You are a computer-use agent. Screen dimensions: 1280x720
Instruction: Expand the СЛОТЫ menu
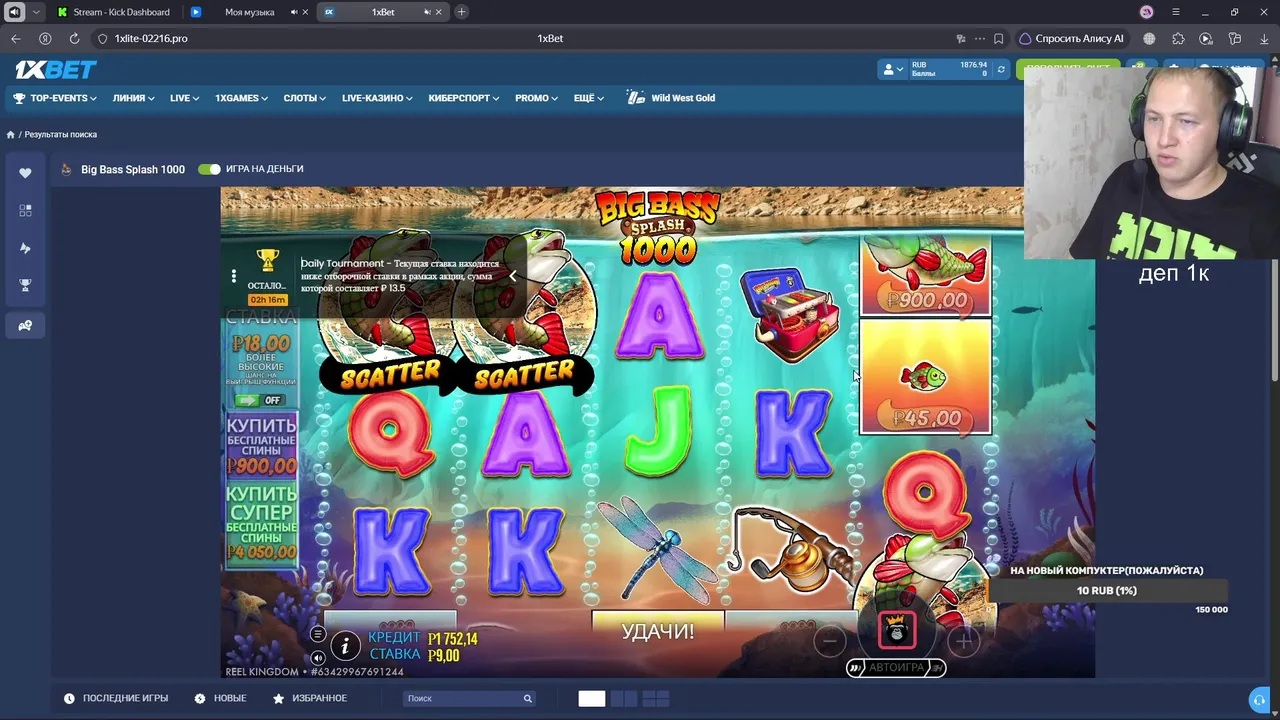click(305, 98)
